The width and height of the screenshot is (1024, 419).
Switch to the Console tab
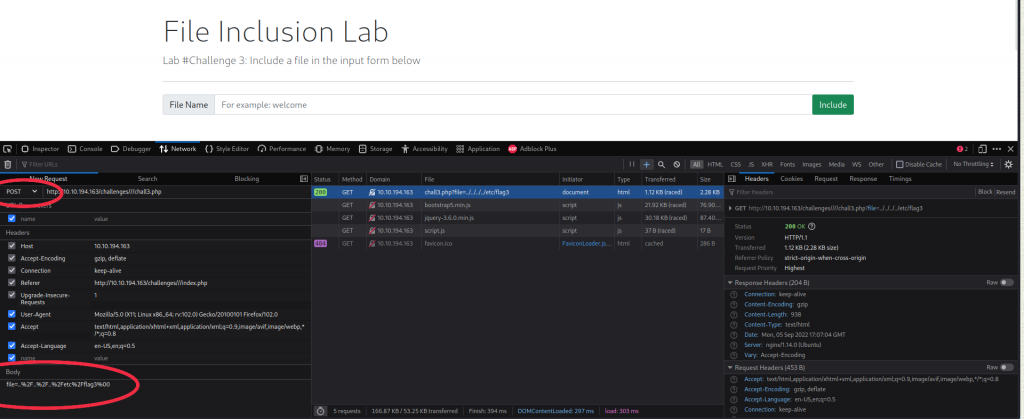(x=86, y=149)
